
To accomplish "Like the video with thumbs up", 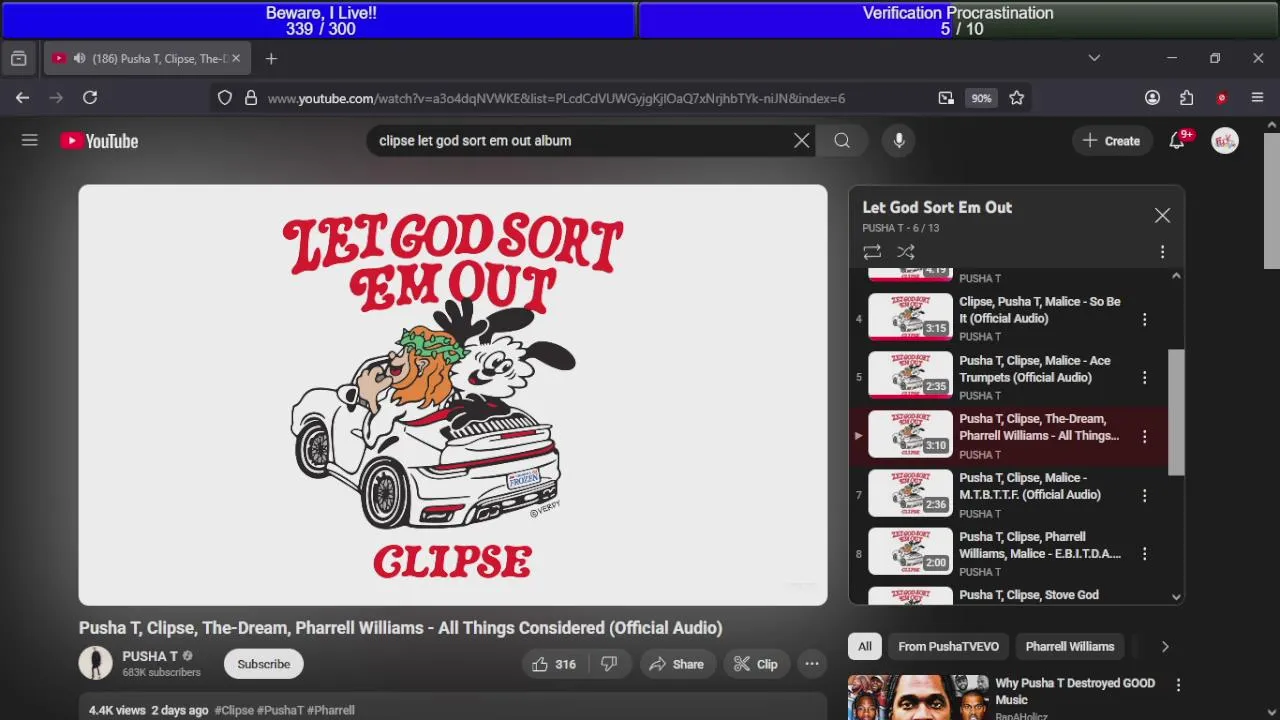I will click(x=553, y=664).
